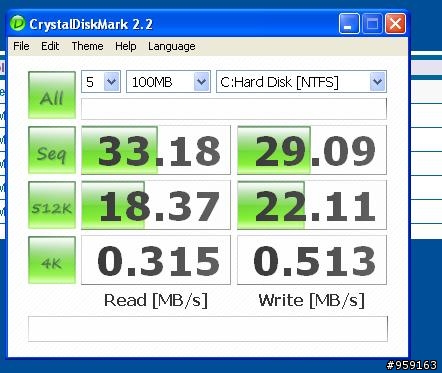
Task: Open the File menu
Action: coord(21,46)
